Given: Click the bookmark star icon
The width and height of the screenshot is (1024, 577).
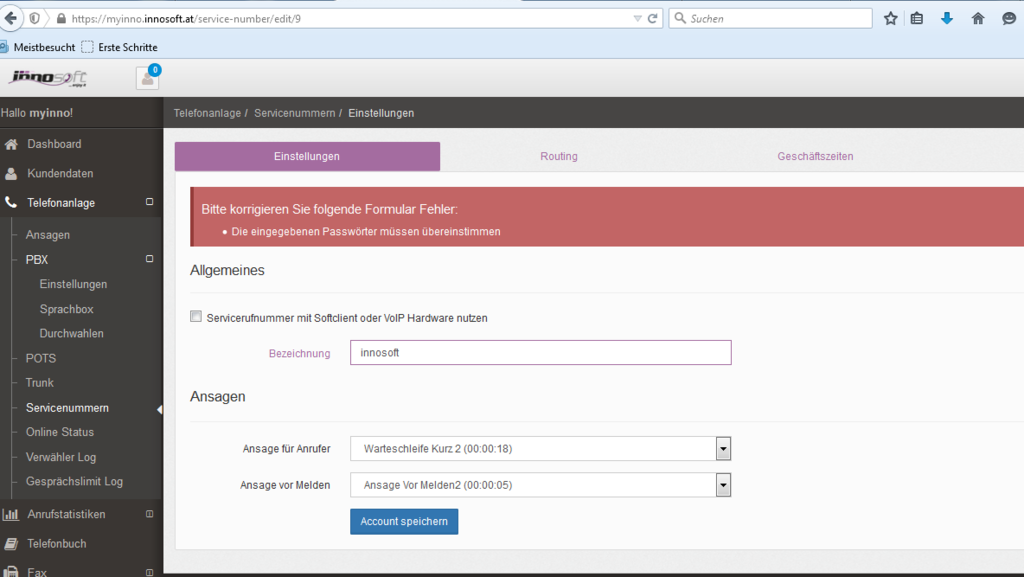Looking at the screenshot, I should [x=890, y=18].
